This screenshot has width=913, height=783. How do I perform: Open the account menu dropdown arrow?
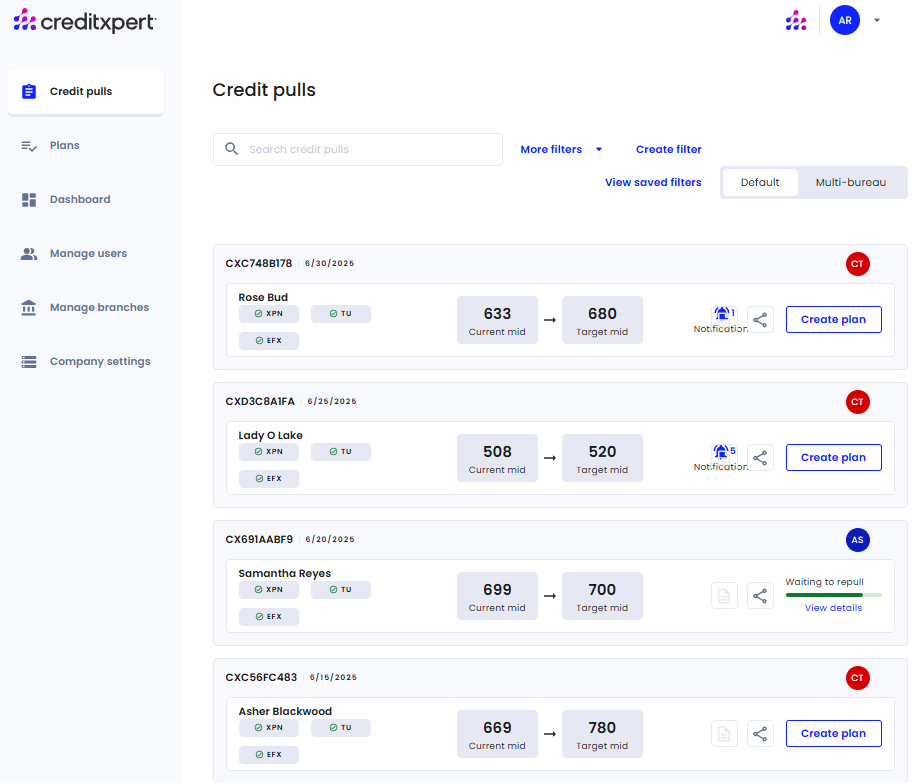[x=877, y=20]
